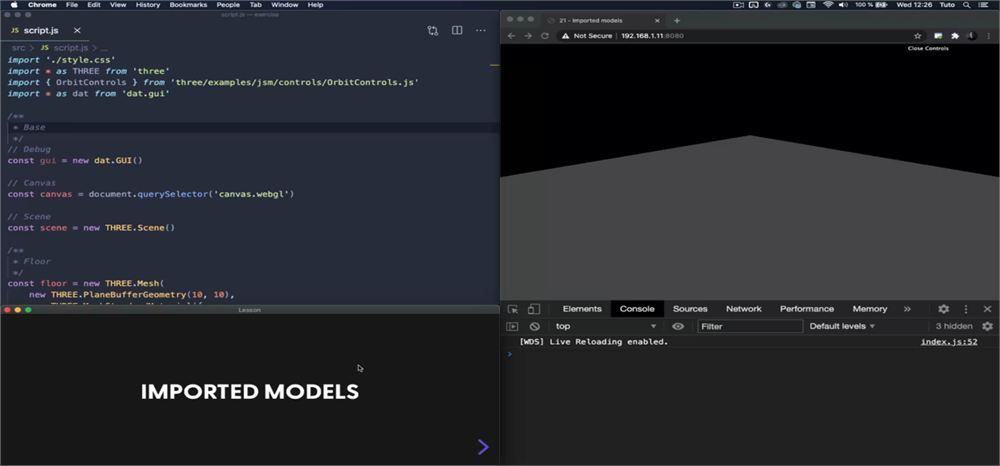Switch to the Elements DevTools tab
Screen dimensions: 1000x466
pos(582,309)
